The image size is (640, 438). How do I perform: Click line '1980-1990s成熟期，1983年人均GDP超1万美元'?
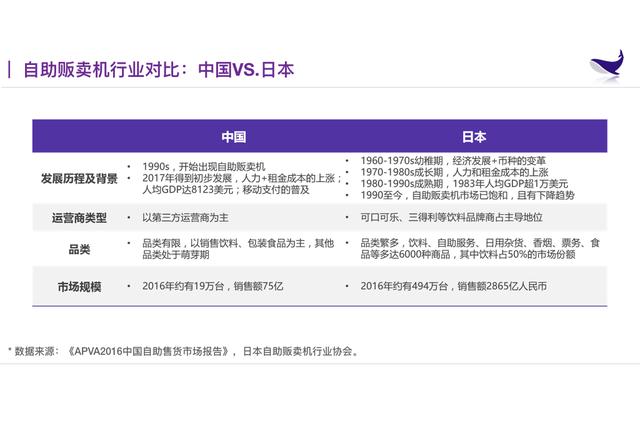click(x=464, y=183)
